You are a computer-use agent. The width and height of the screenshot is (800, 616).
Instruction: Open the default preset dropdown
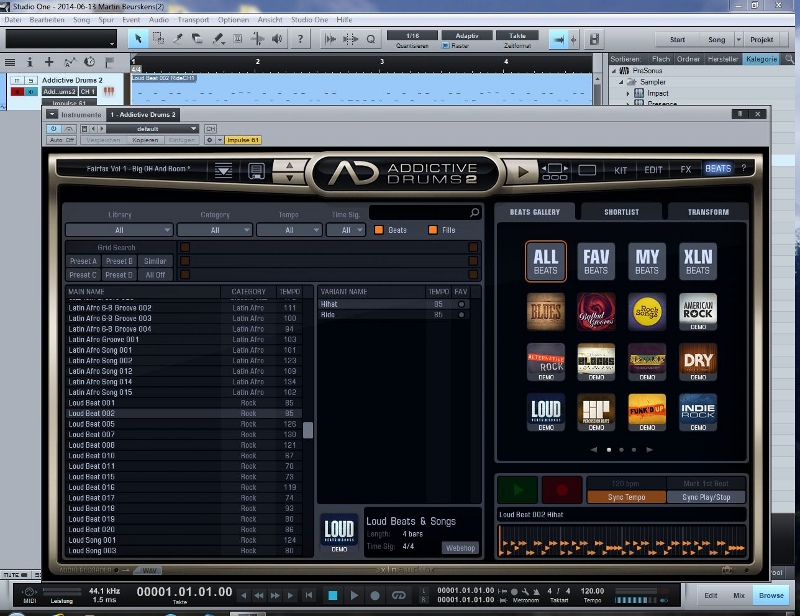point(152,129)
